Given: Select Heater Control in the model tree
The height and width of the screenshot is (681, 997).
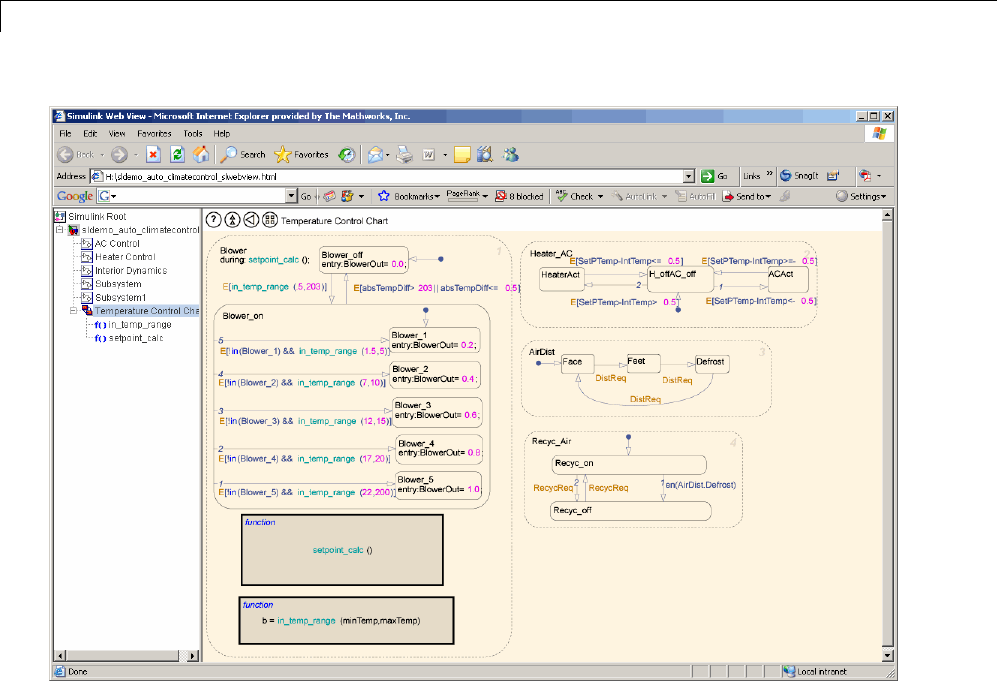Looking at the screenshot, I should point(123,257).
